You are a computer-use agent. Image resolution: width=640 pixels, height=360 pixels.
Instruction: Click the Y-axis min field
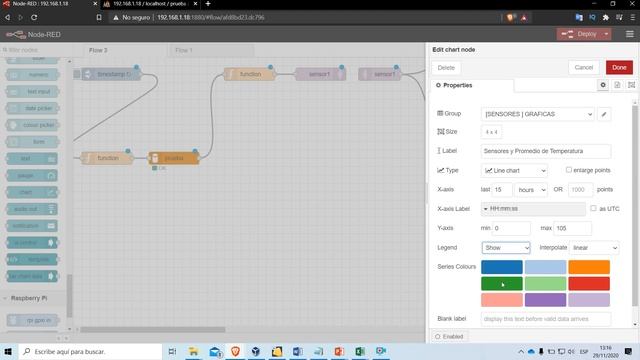(511, 228)
